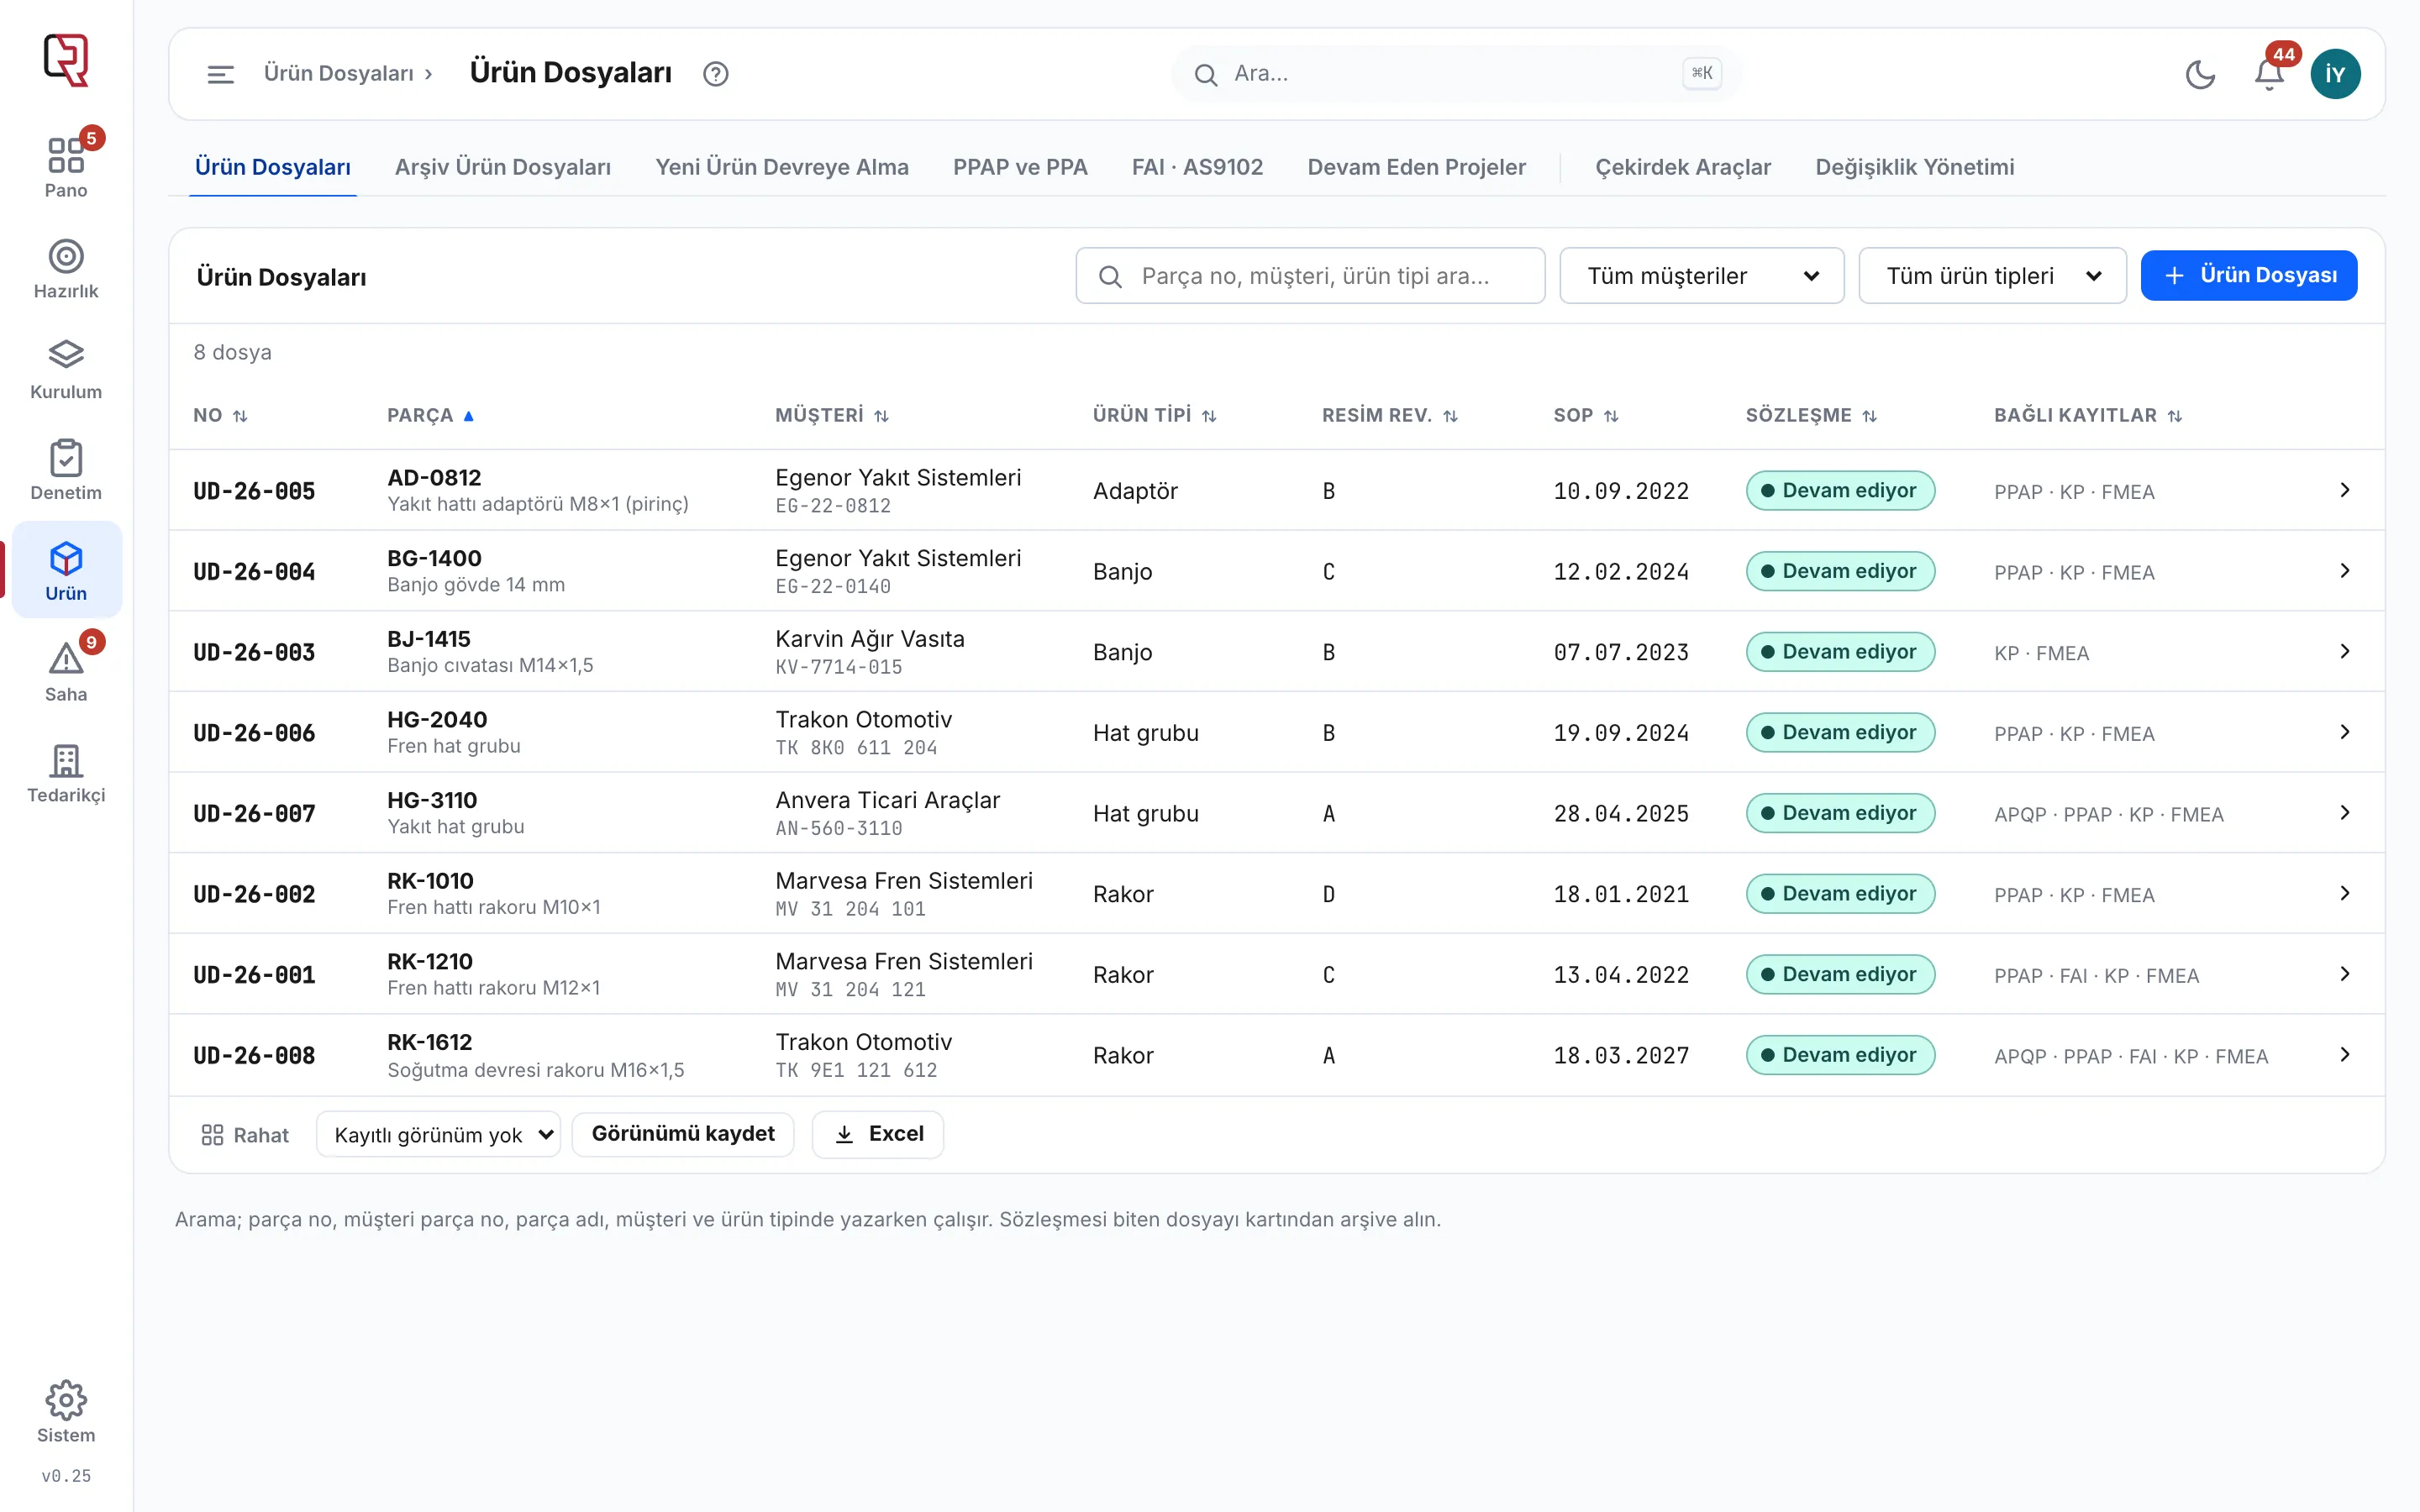Click the blue Ürün Dosyası button
Viewport: 2420px width, 1512px height.
click(2248, 275)
